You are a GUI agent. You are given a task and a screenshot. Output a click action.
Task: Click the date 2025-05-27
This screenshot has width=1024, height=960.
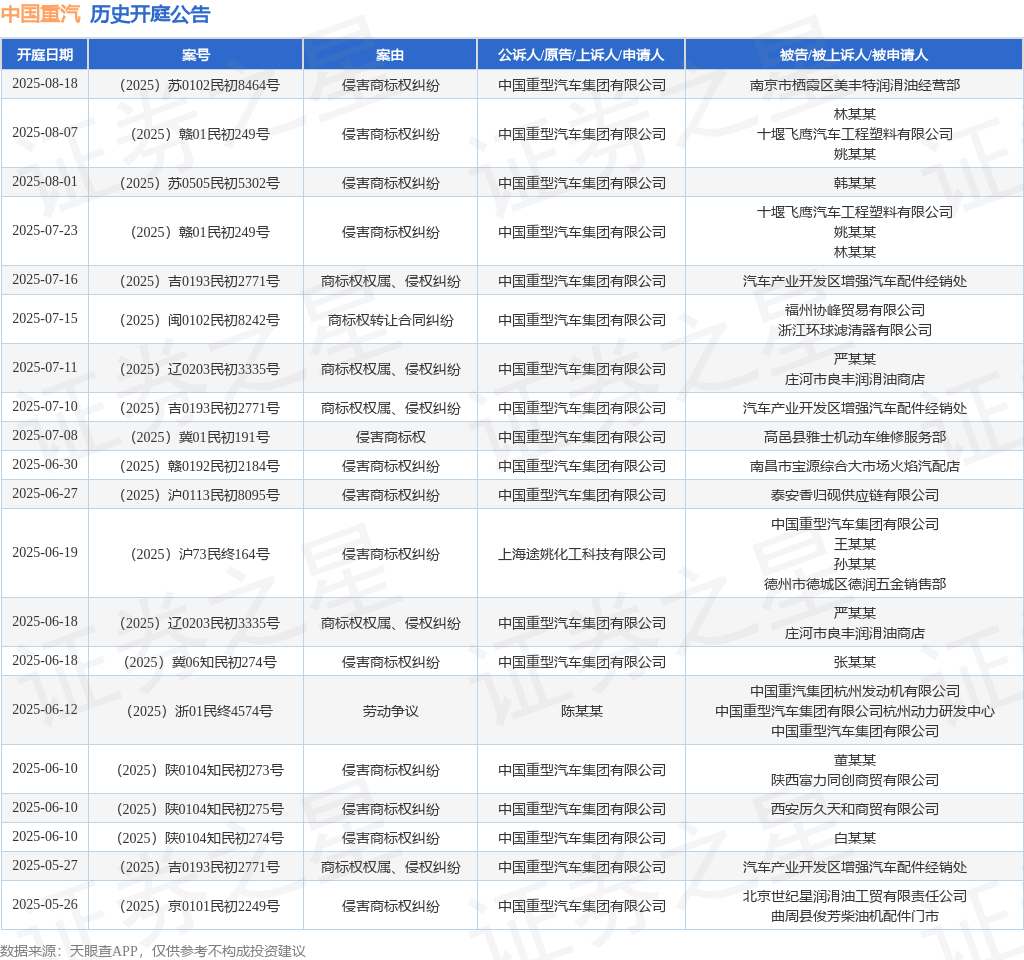[x=44, y=865]
